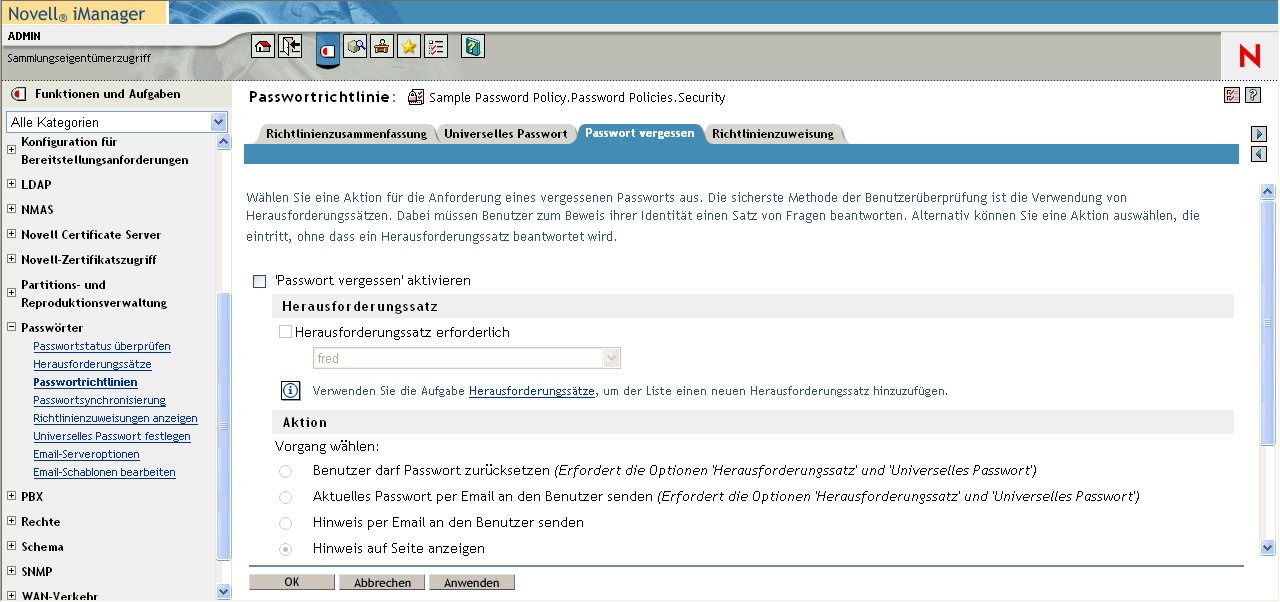The width and height of the screenshot is (1280, 602).
Task: Select radio option 'Benutzer darf Passwort zurücksetzen'
Action: tap(286, 470)
